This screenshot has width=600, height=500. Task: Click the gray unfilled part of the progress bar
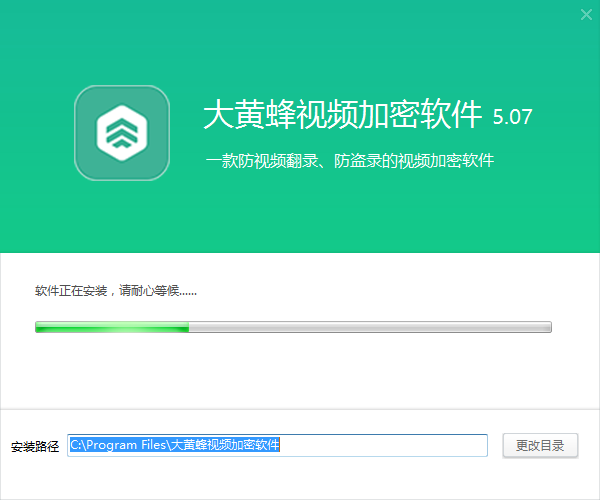(x=370, y=326)
